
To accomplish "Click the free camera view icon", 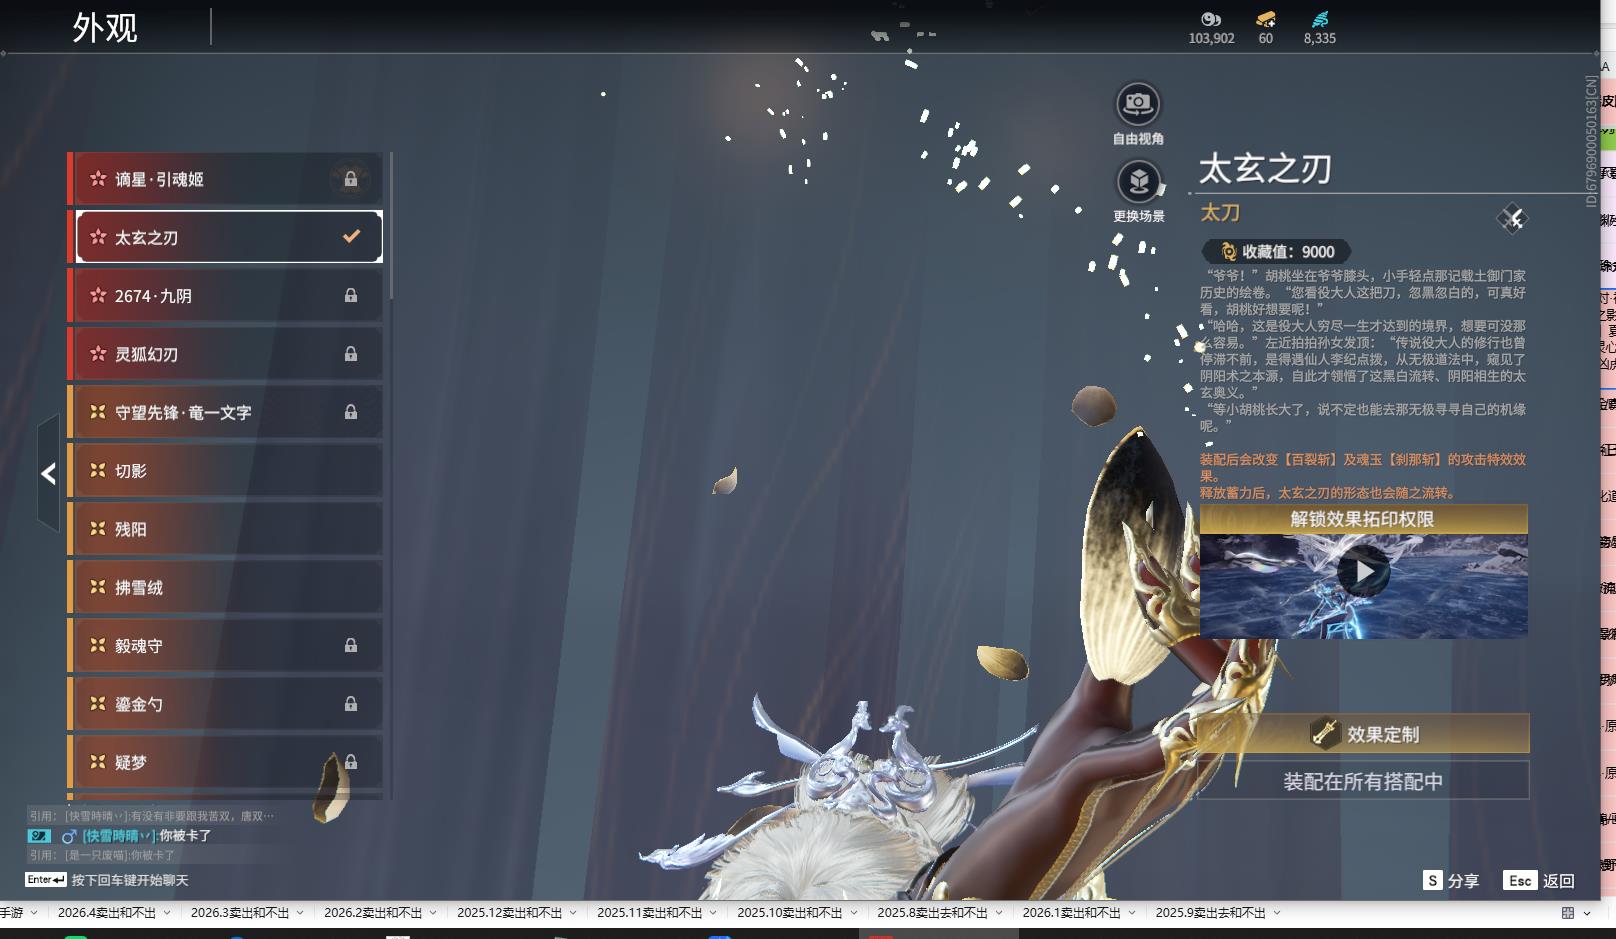I will (1137, 104).
